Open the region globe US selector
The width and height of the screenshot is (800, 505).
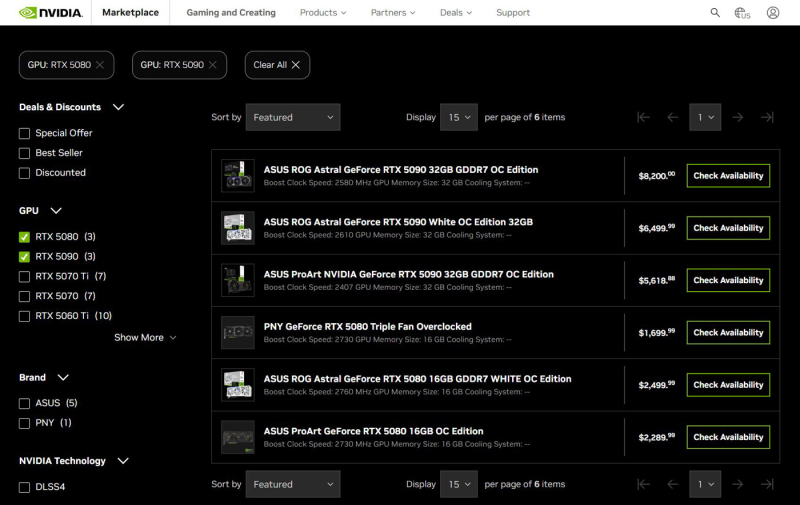pos(742,13)
